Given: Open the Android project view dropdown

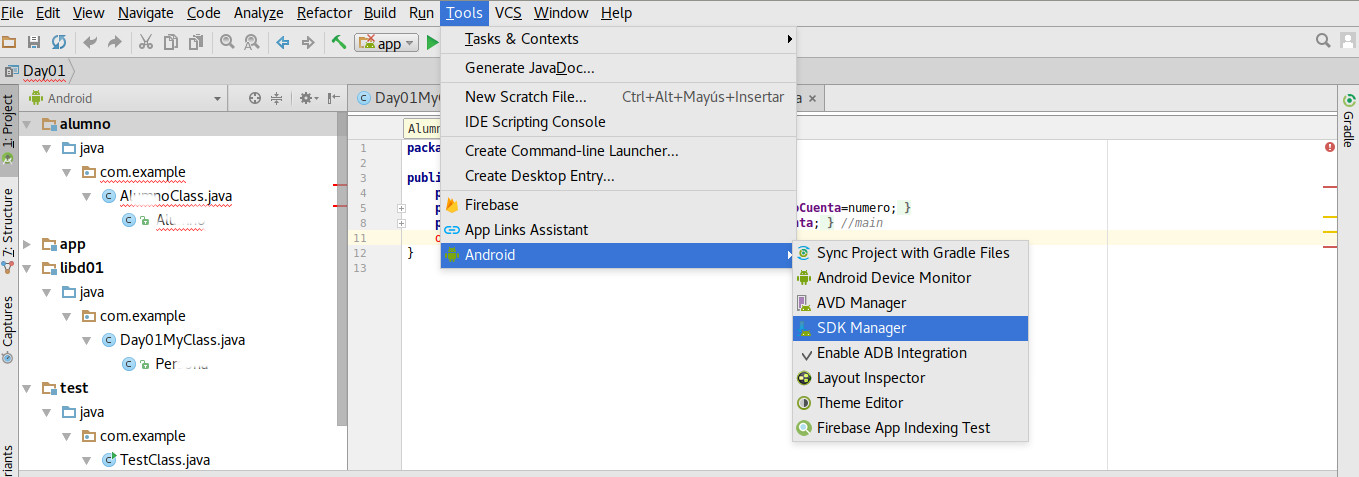Looking at the screenshot, I should [x=125, y=98].
